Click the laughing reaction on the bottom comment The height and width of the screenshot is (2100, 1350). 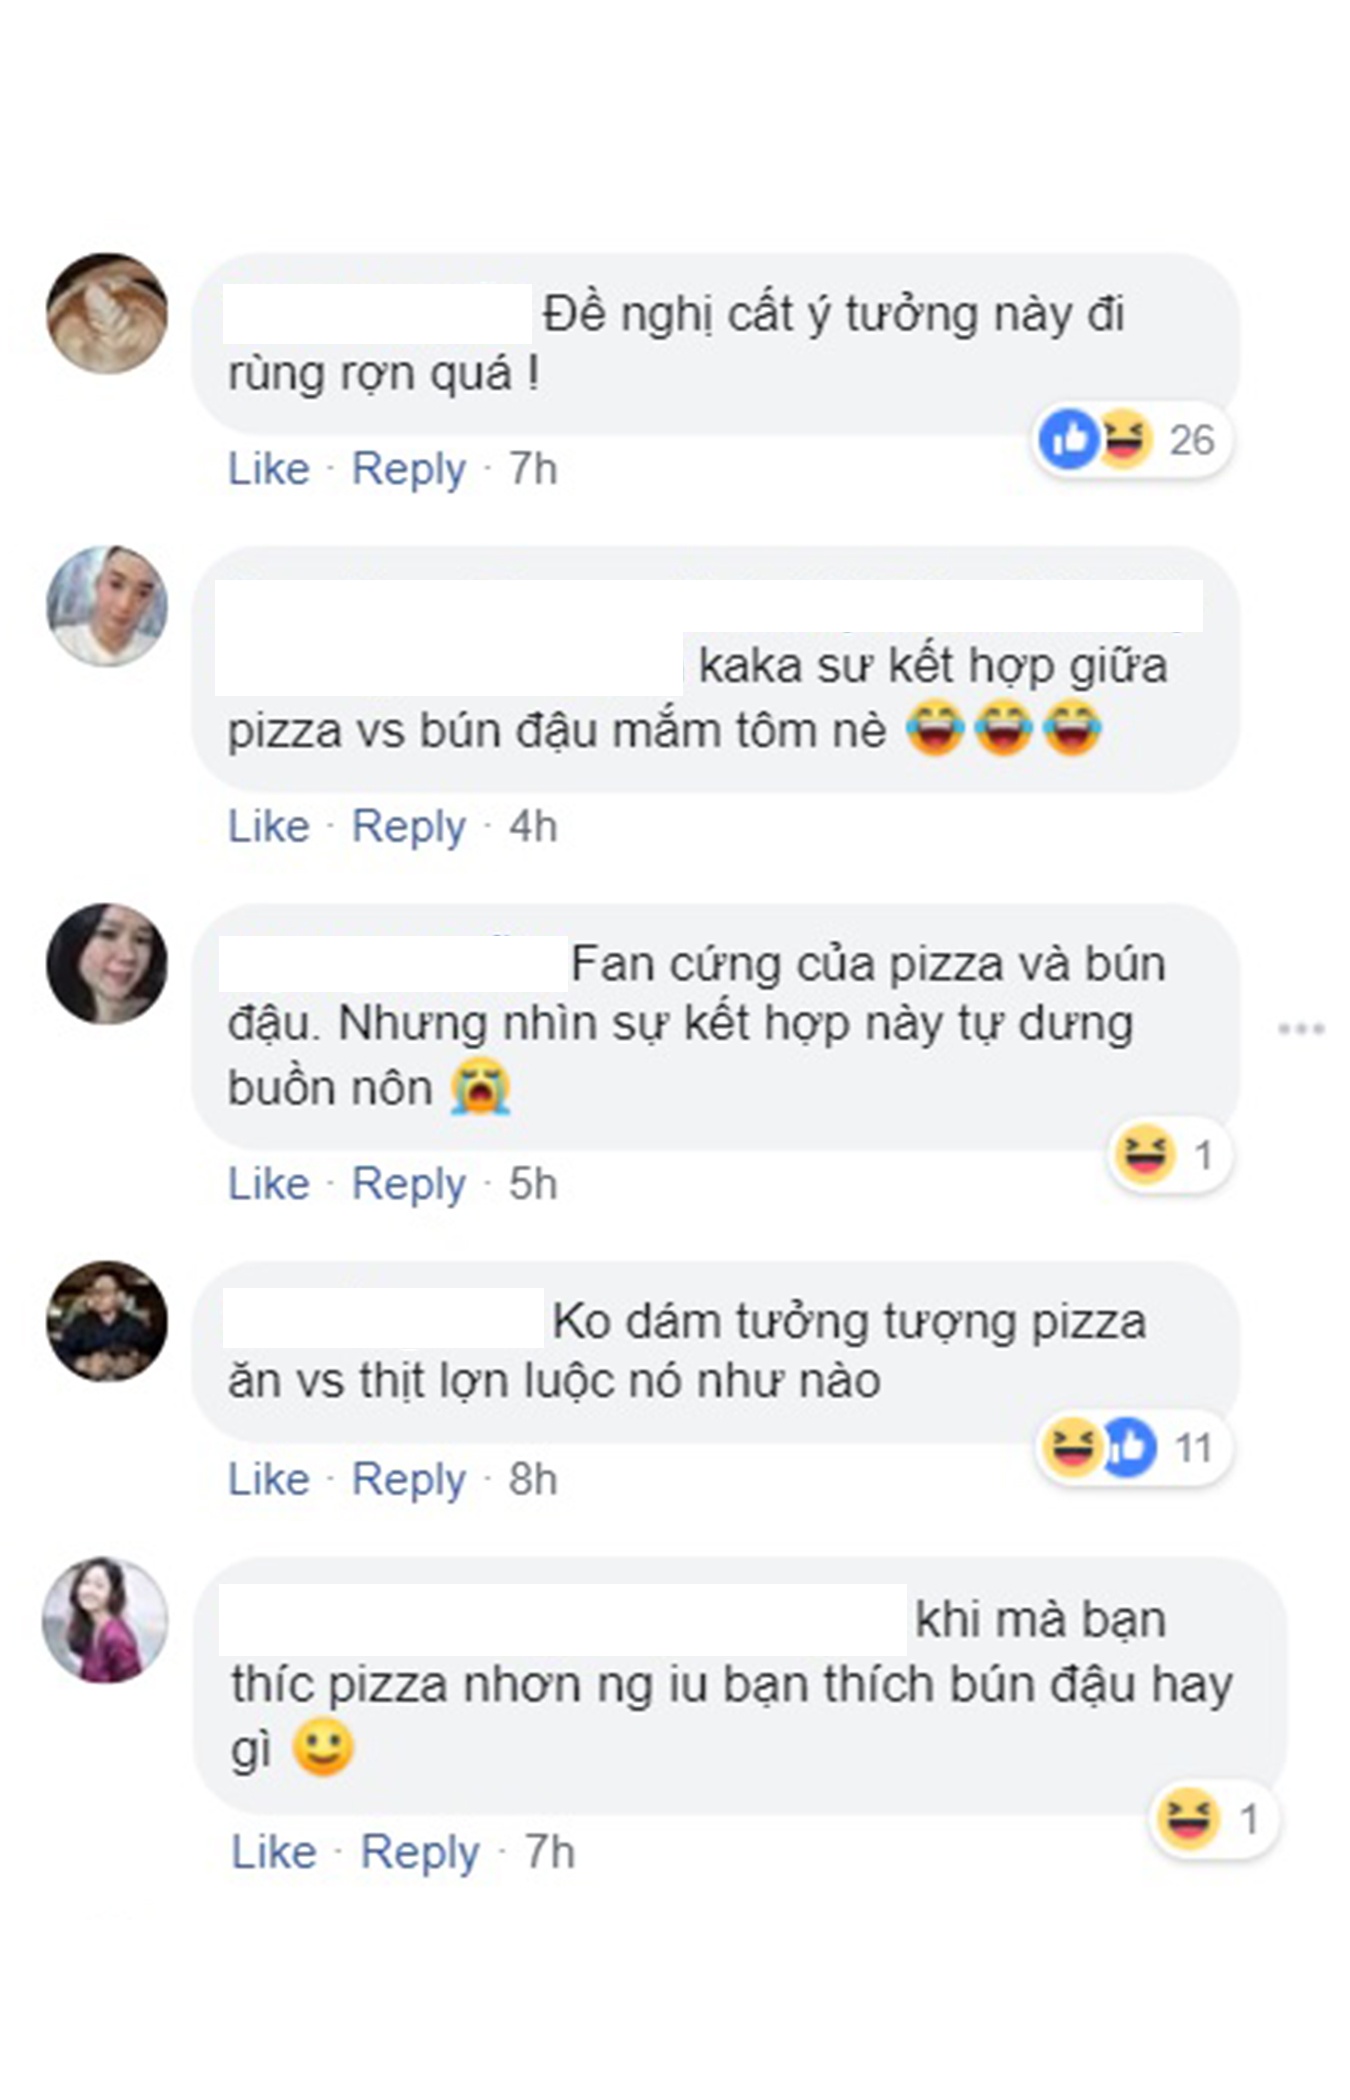(1187, 1818)
